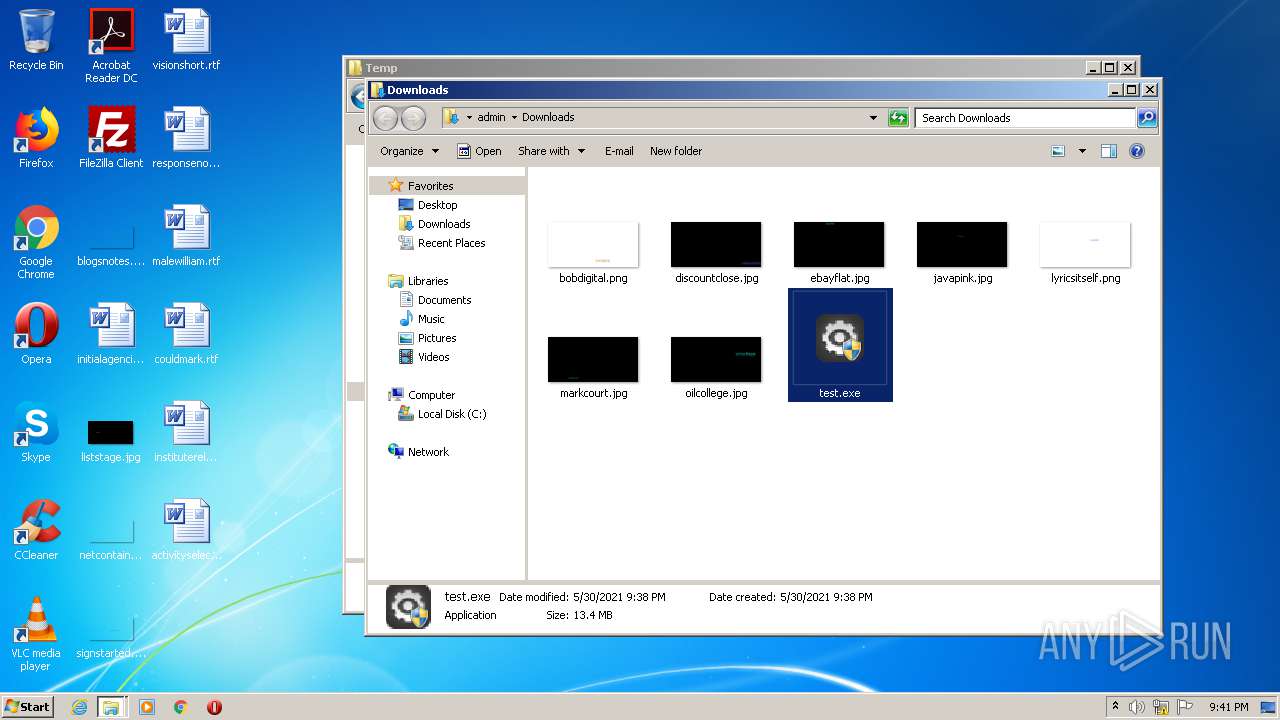Click the Explorer Back arrow button

(385, 118)
